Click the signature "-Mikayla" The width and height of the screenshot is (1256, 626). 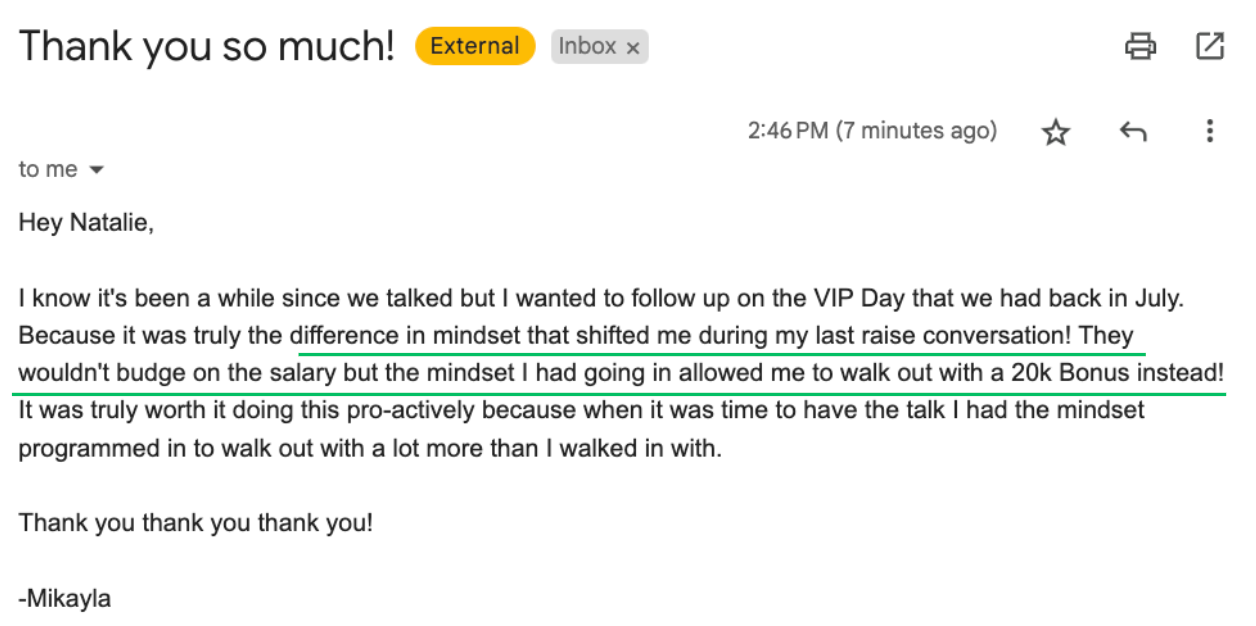pos(64,599)
